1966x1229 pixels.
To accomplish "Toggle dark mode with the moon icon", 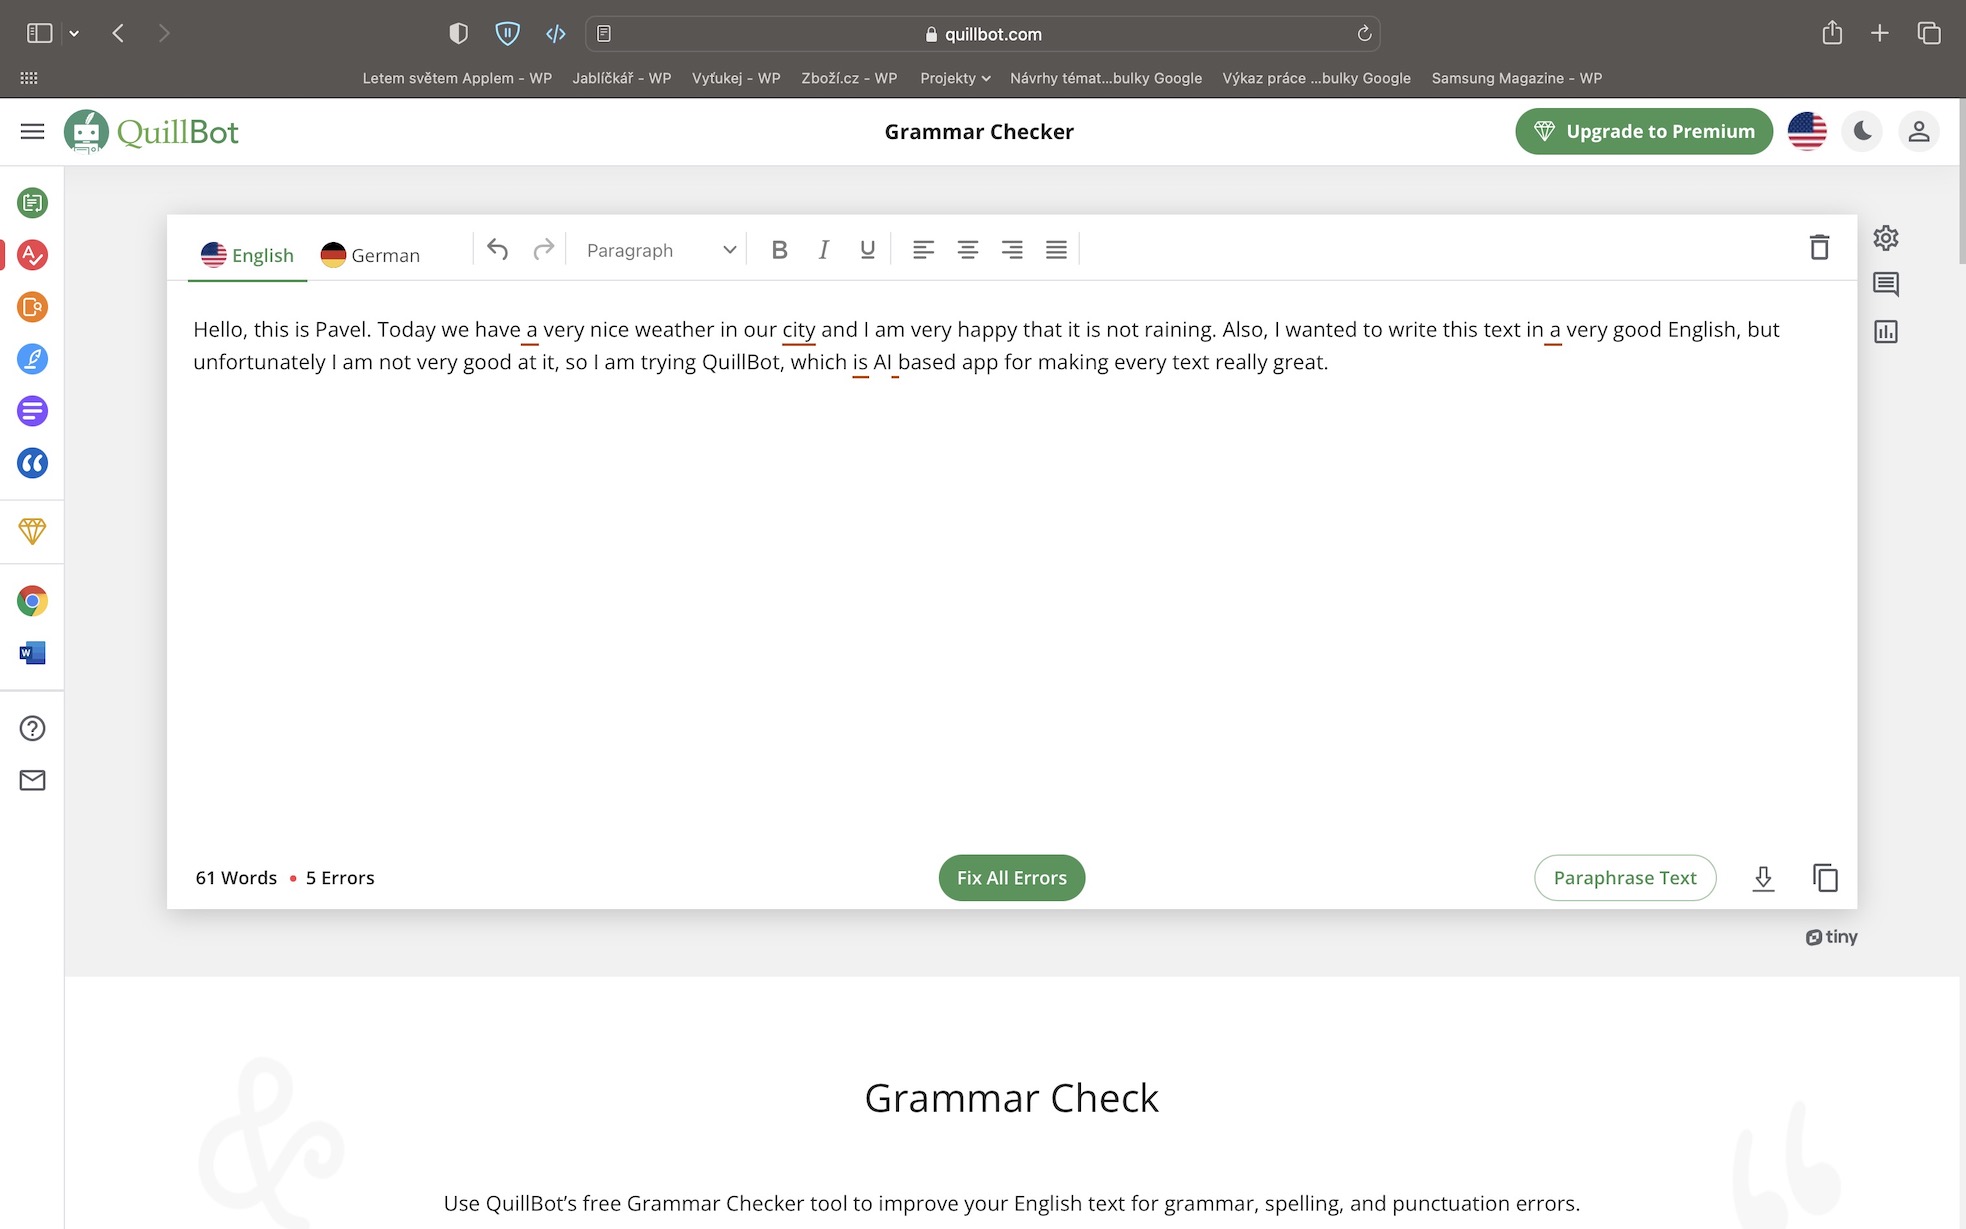I will coord(1862,131).
